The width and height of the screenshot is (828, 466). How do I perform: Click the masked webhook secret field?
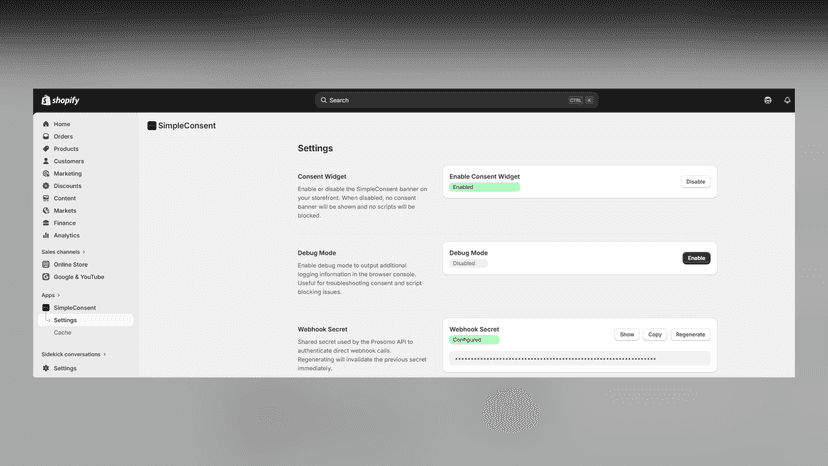pos(579,359)
